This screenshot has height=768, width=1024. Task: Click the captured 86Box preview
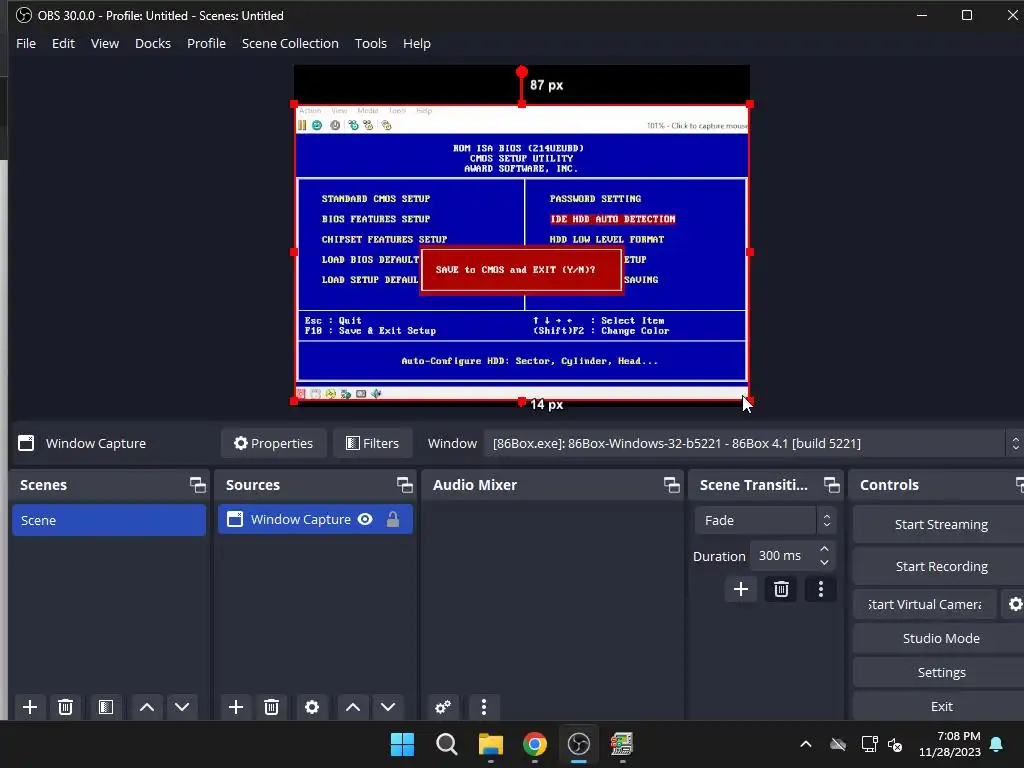522,252
